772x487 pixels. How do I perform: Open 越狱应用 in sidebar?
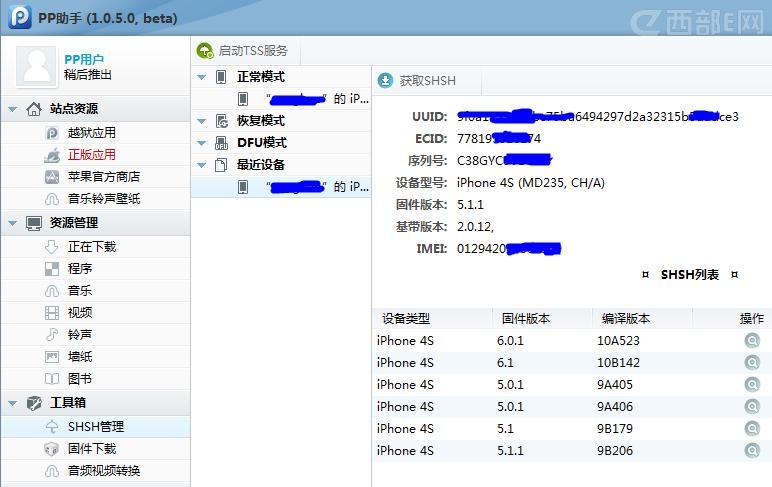[x=92, y=133]
